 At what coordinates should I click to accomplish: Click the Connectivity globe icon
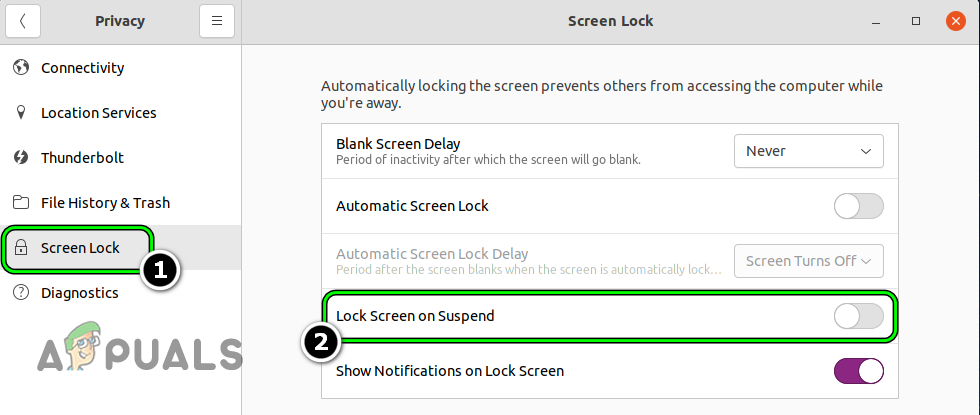(x=20, y=68)
